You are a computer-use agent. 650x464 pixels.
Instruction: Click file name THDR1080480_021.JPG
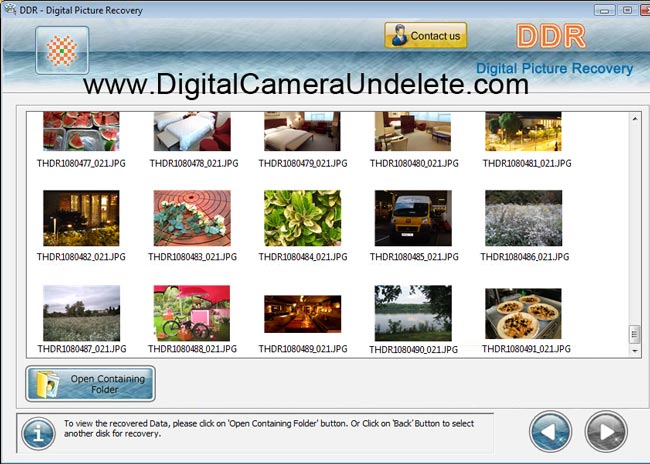(x=414, y=163)
